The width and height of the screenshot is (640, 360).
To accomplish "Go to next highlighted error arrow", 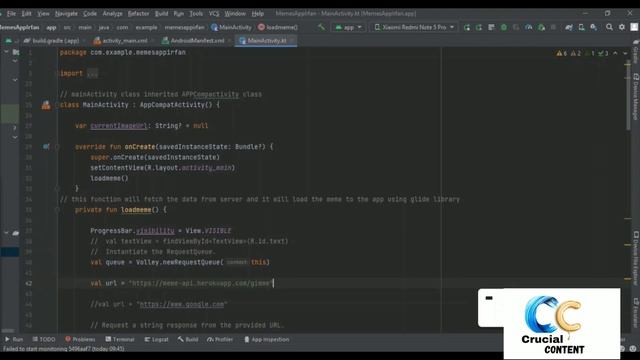I will (x=625, y=53).
